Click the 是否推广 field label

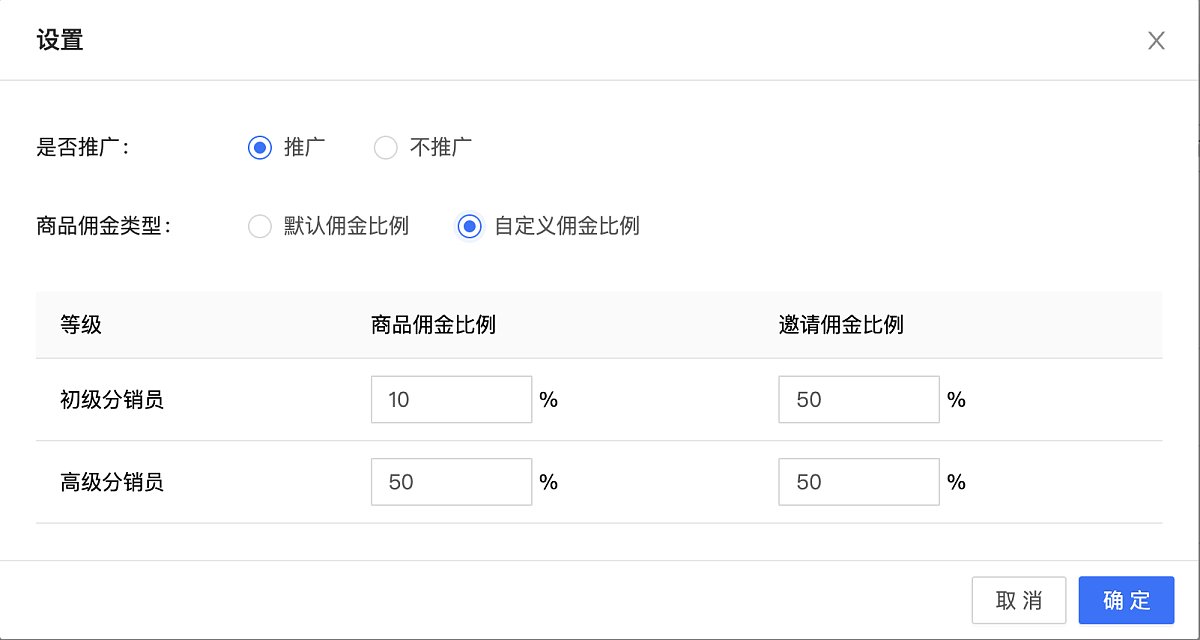click(x=83, y=148)
